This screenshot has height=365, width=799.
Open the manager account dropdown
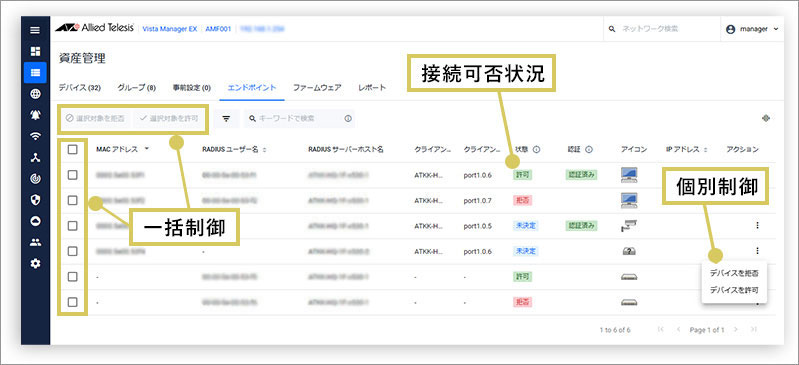pos(753,29)
